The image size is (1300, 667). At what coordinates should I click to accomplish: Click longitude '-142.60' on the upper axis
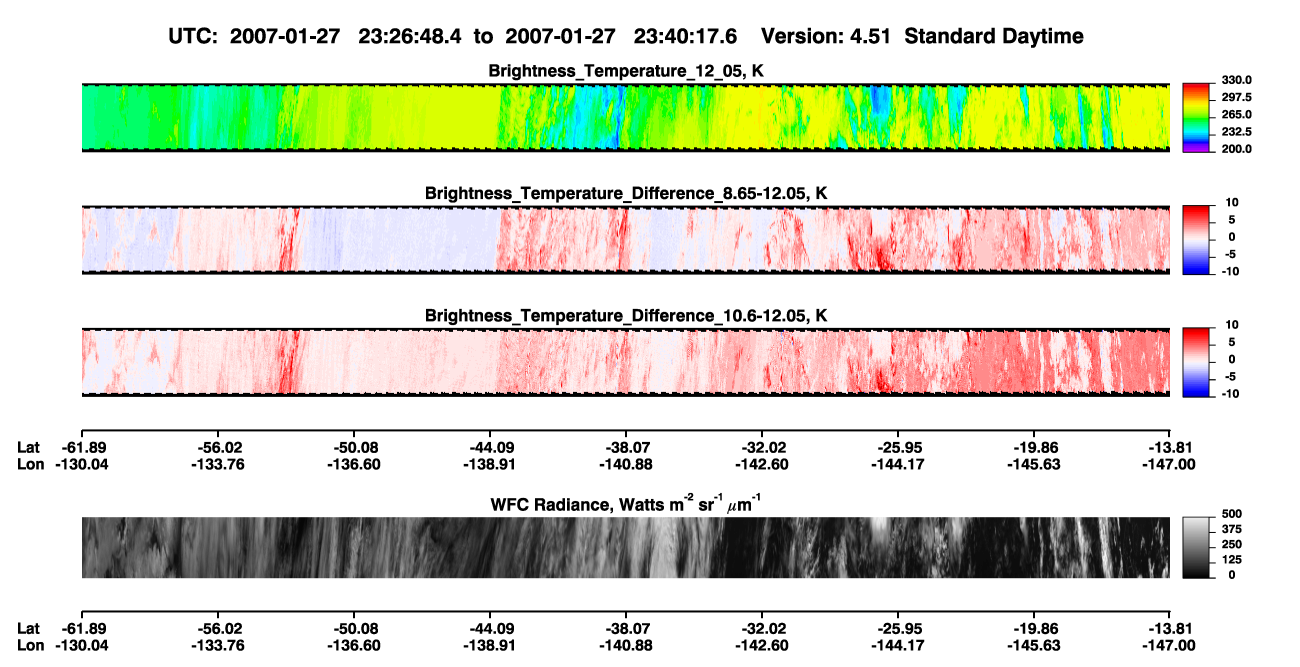point(761,464)
